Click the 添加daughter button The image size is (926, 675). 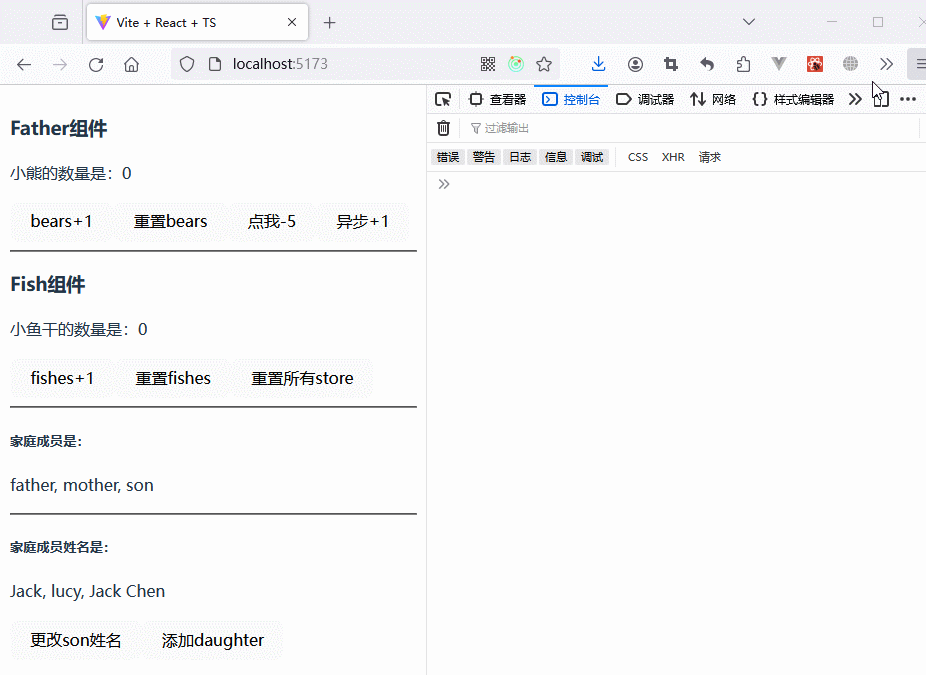213,640
